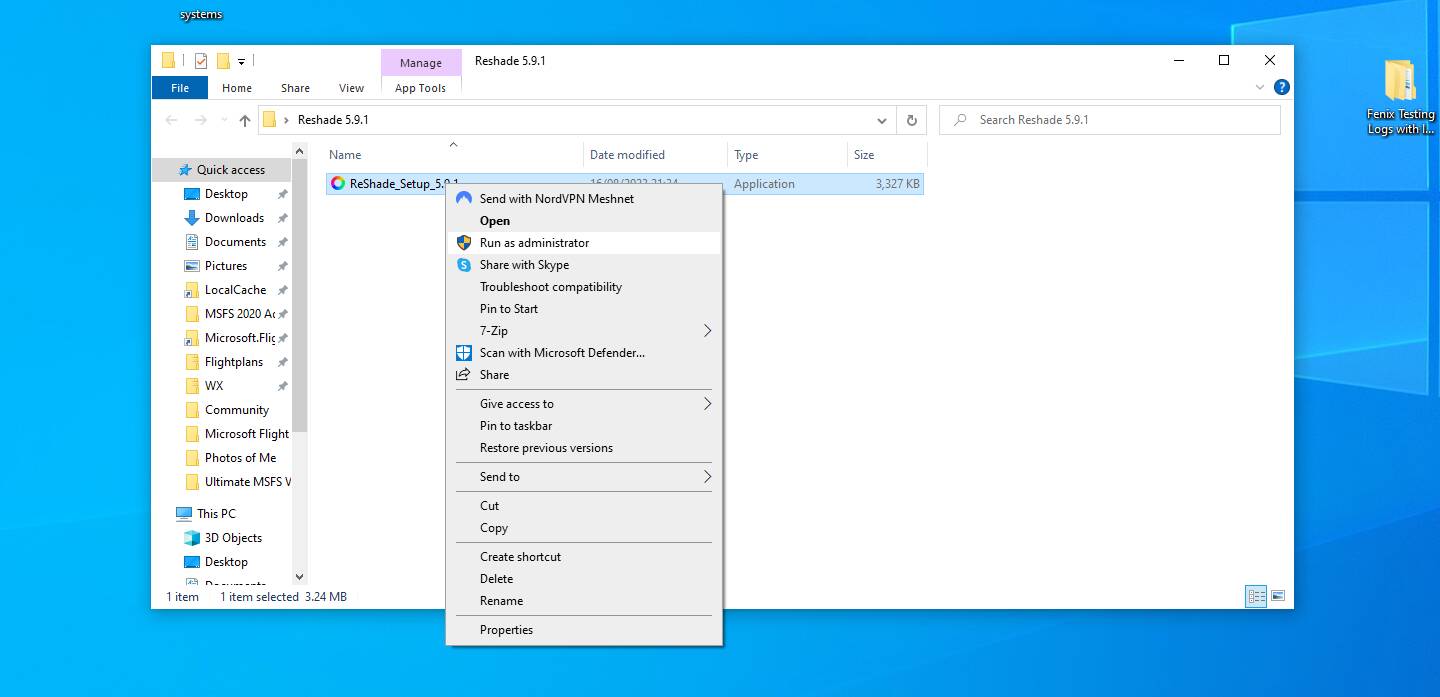Screen dimensions: 1440x697
Task: Refresh the Reshade 5.9.1 folder view
Action: point(911,120)
